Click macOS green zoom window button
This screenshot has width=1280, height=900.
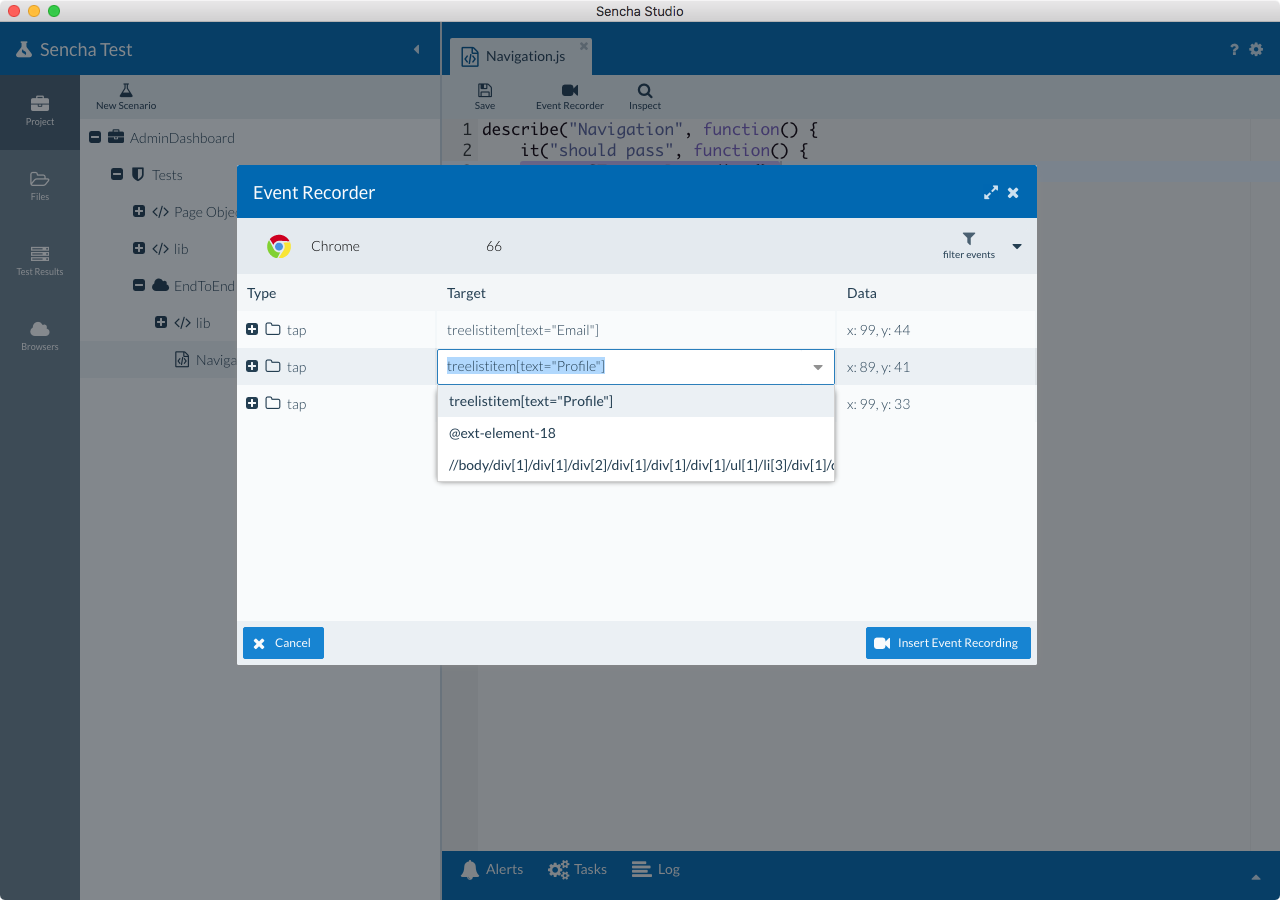[x=54, y=11]
